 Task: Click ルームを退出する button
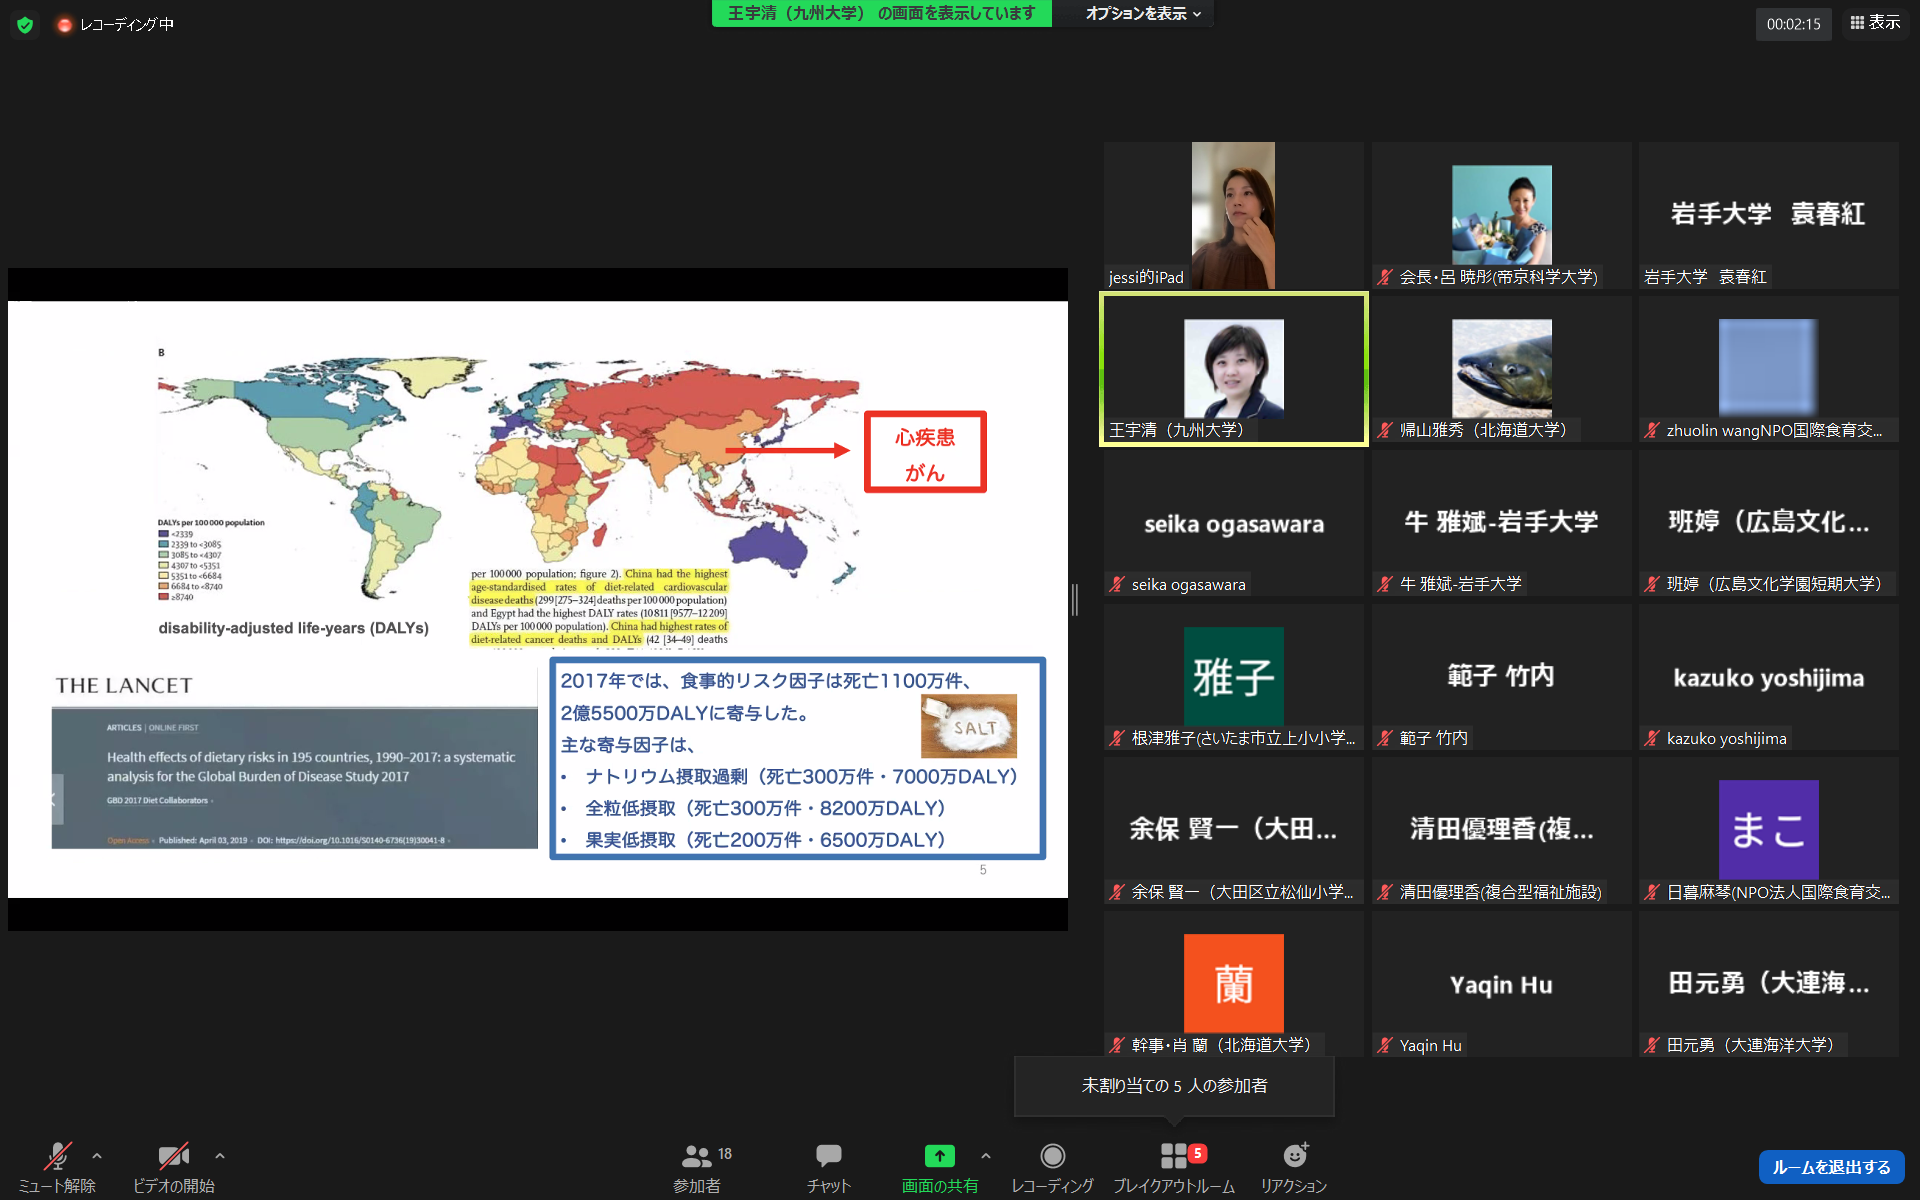(1831, 1167)
